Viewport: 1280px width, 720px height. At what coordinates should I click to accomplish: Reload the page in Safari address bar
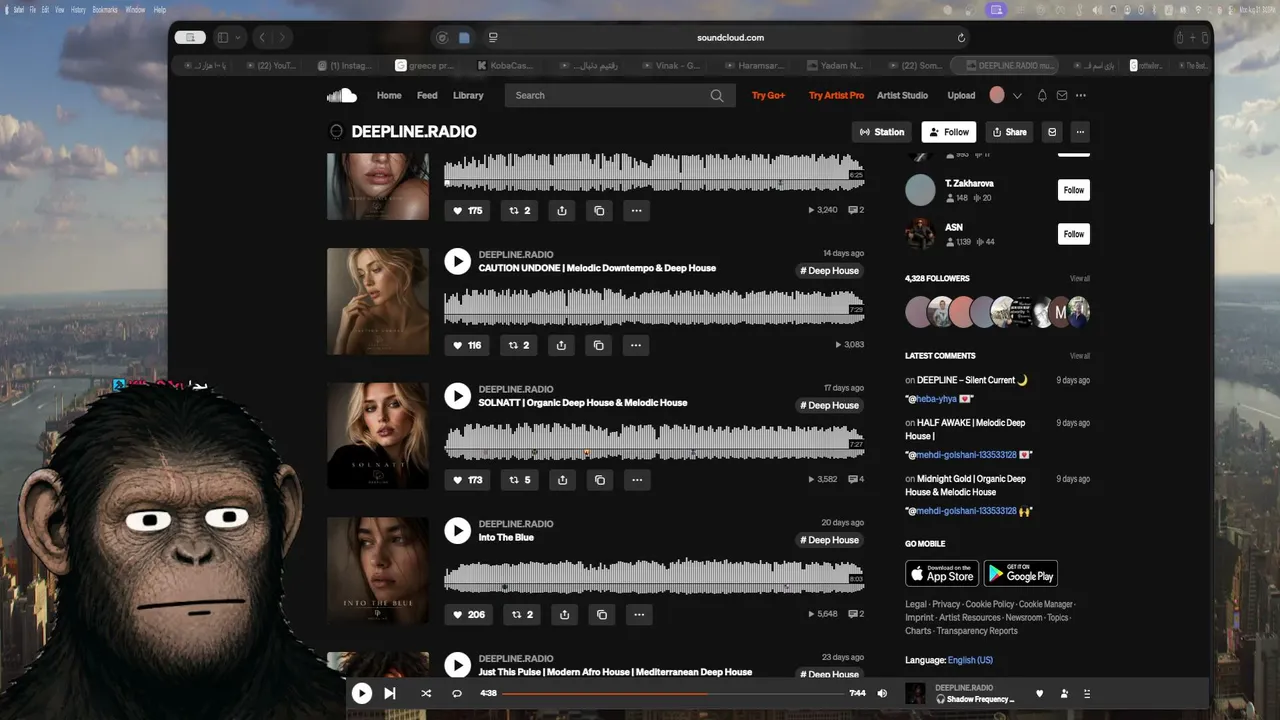click(961, 38)
